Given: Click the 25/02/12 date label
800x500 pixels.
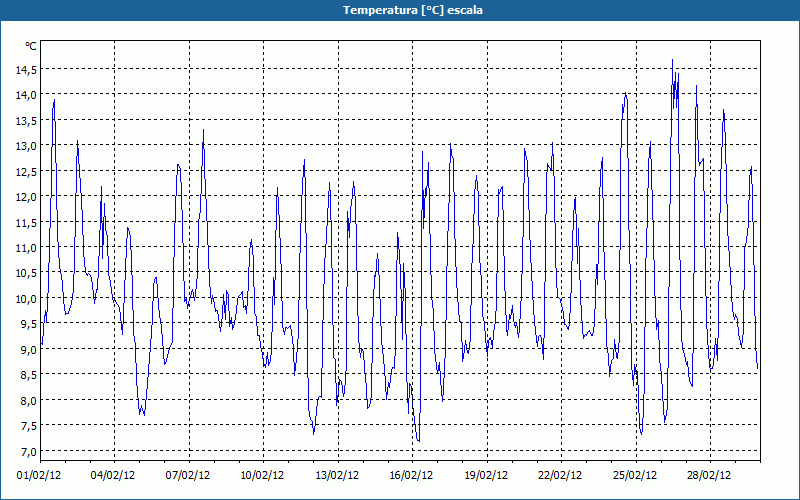Looking at the screenshot, I should point(635,475).
